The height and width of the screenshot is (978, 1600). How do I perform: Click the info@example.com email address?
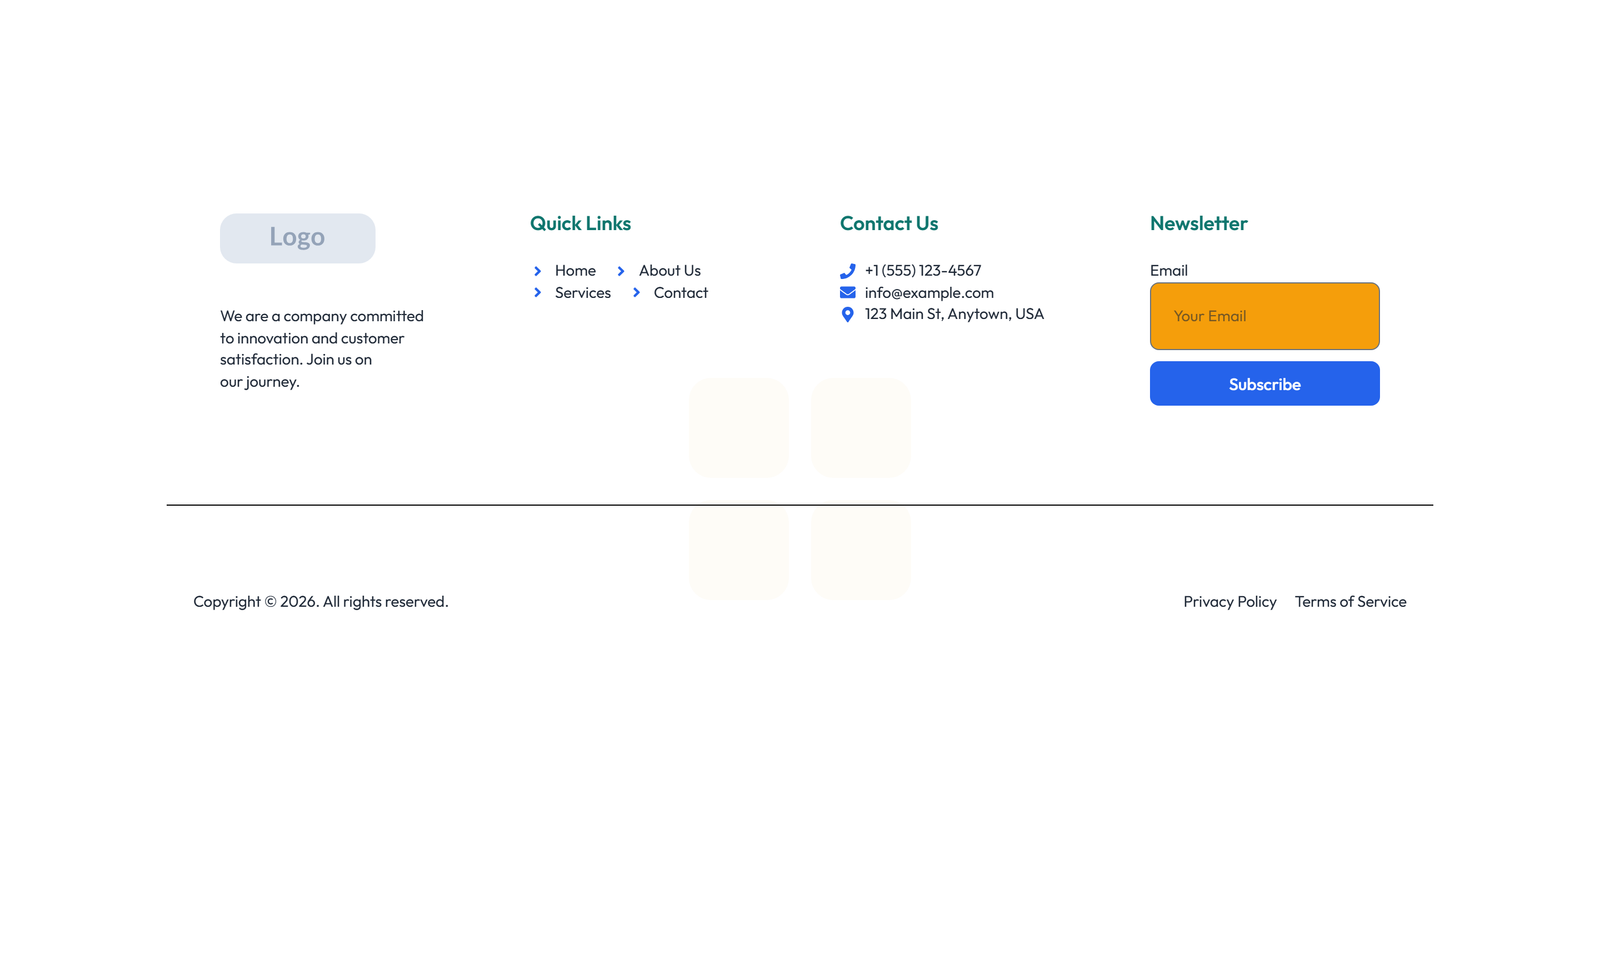coord(929,292)
